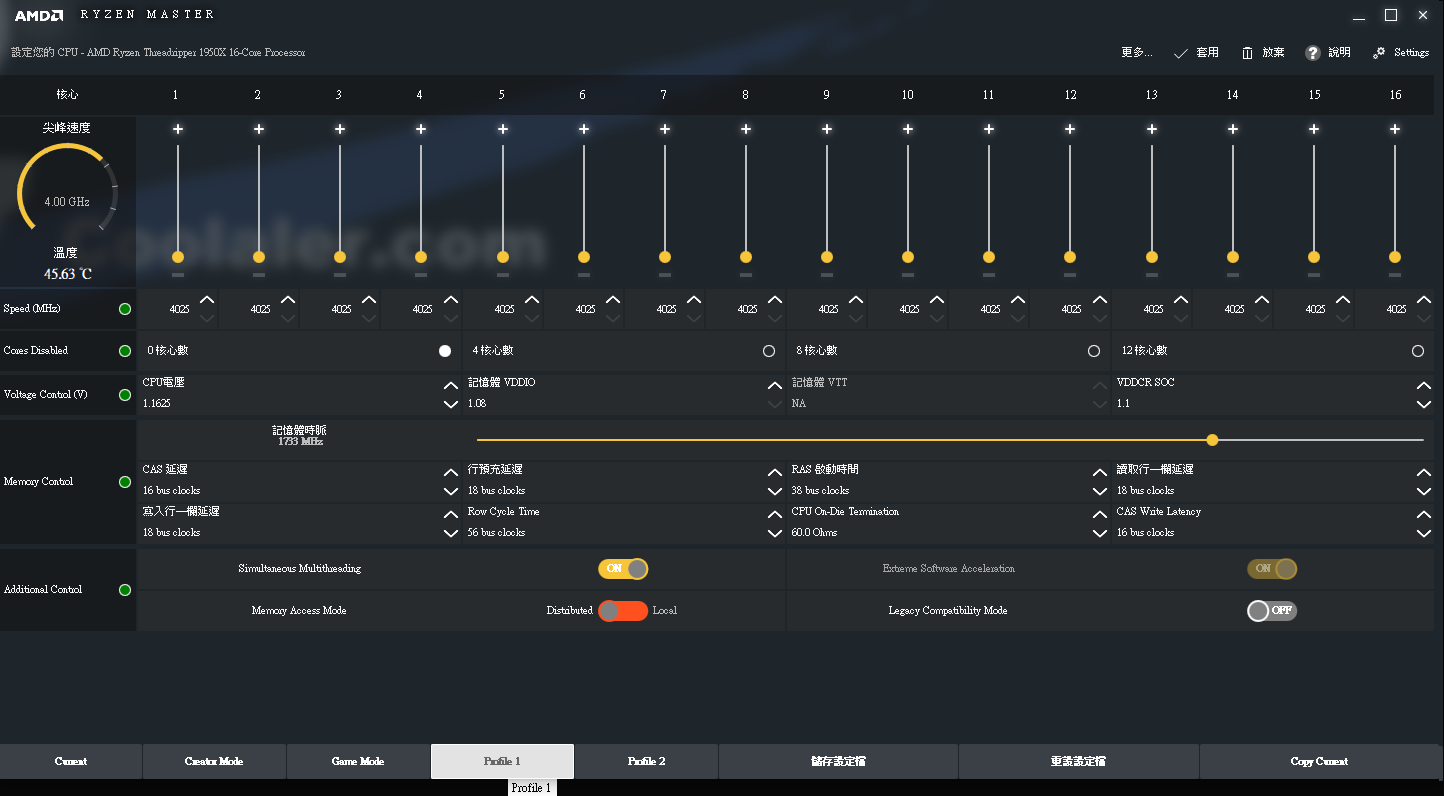Click the plus icon above core 5
This screenshot has width=1444, height=796.
click(x=503, y=129)
